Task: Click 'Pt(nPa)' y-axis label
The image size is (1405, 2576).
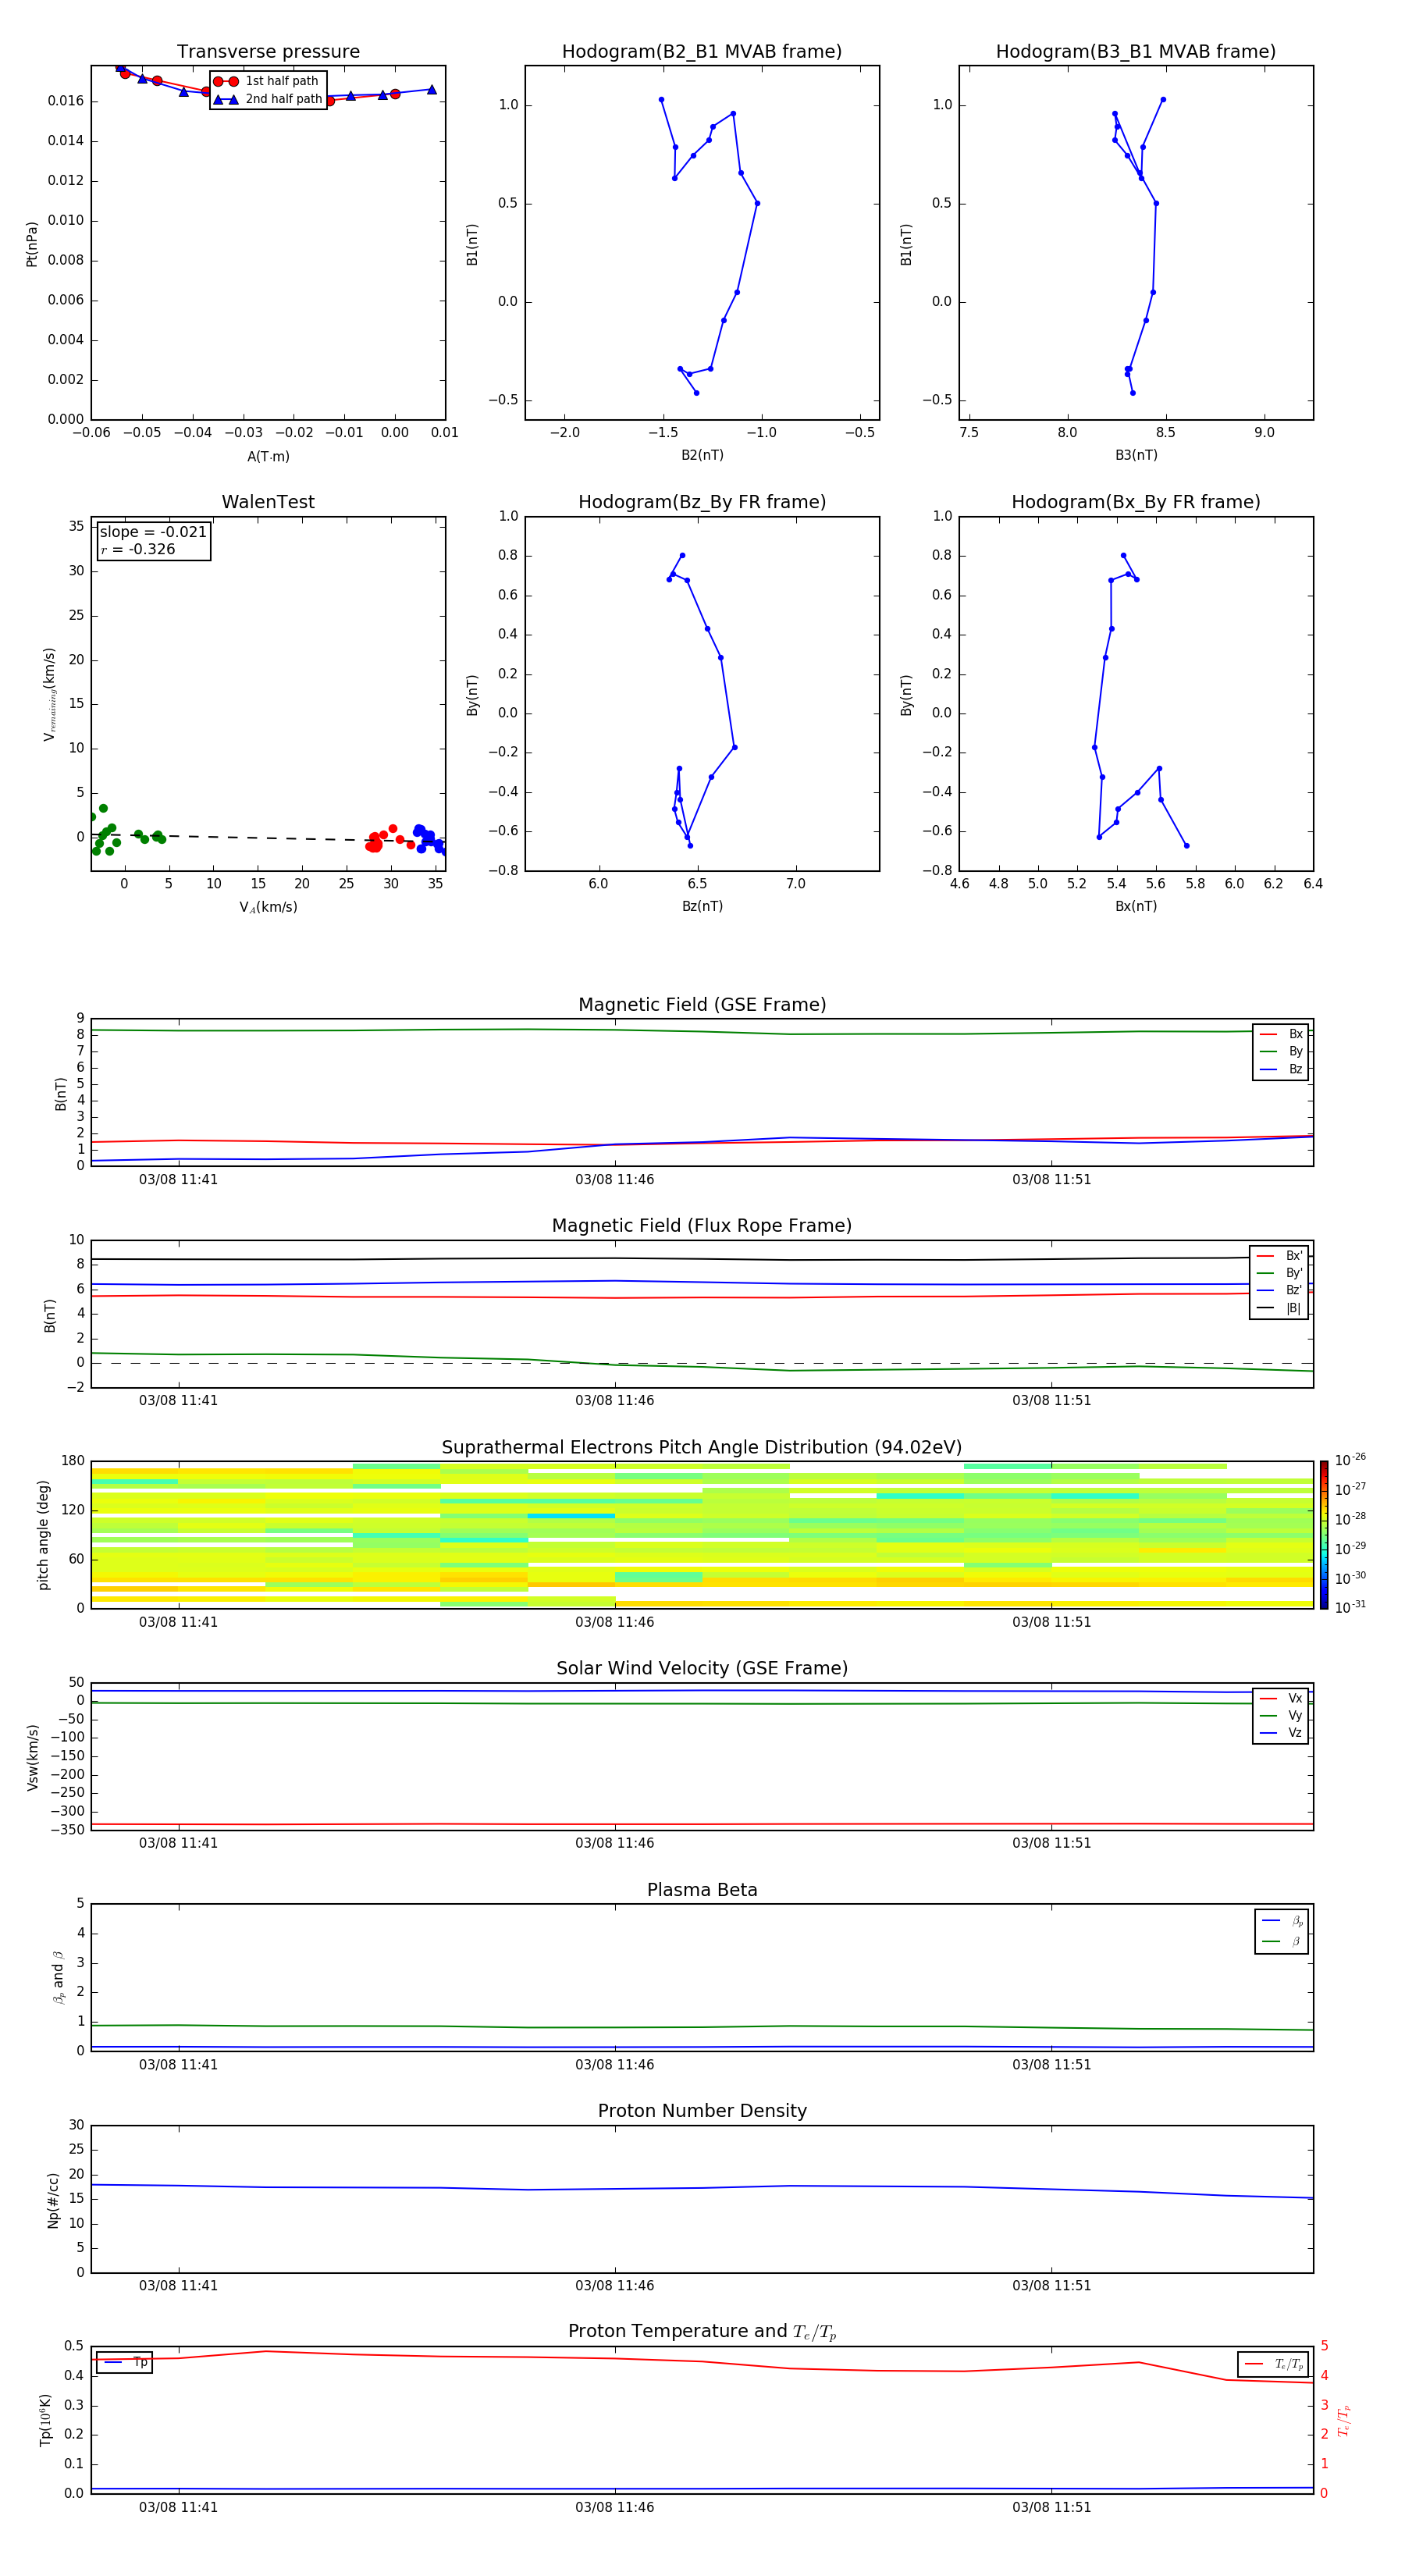Action: coord(32,243)
